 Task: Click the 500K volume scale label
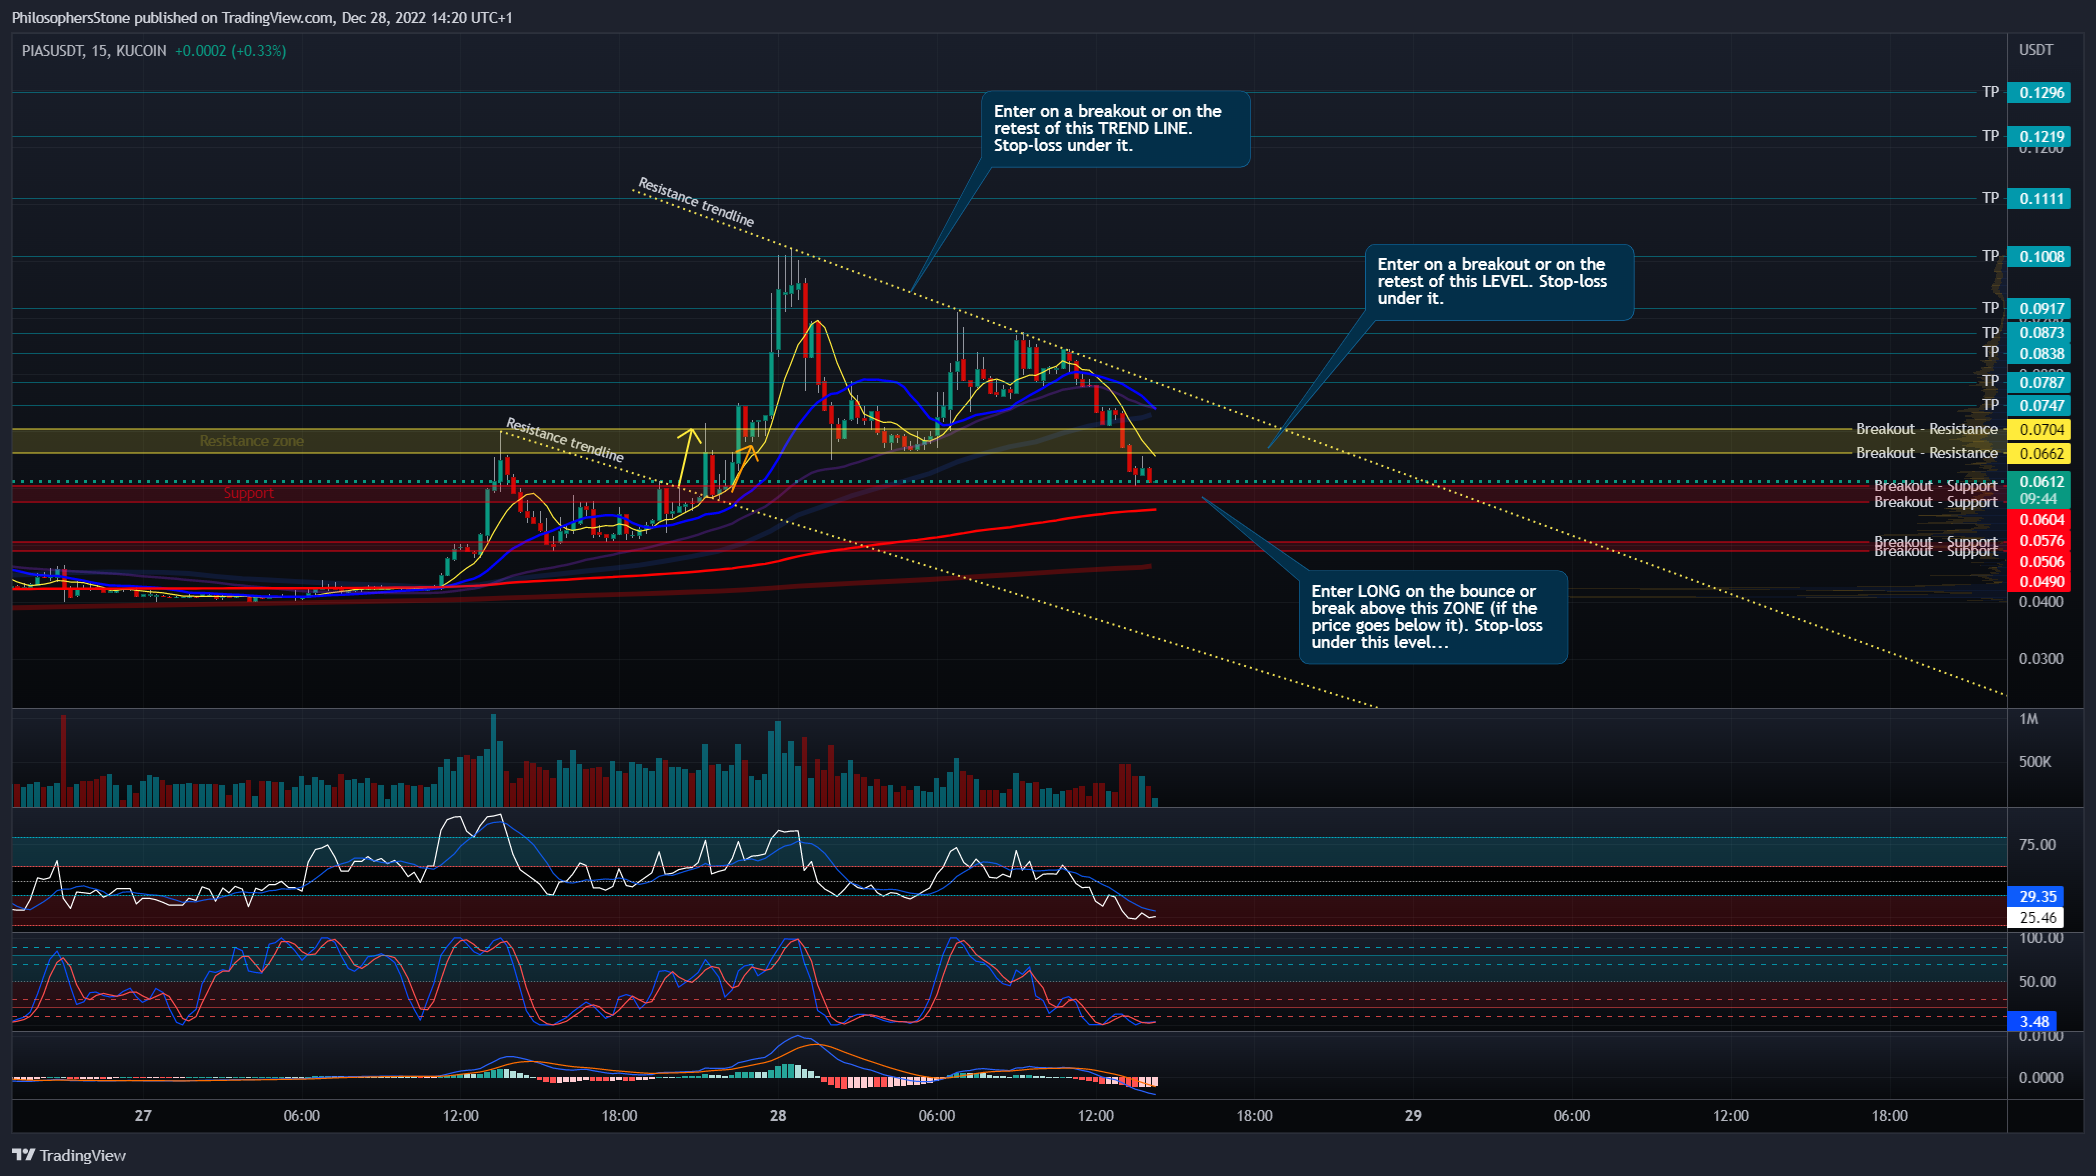[x=2035, y=762]
